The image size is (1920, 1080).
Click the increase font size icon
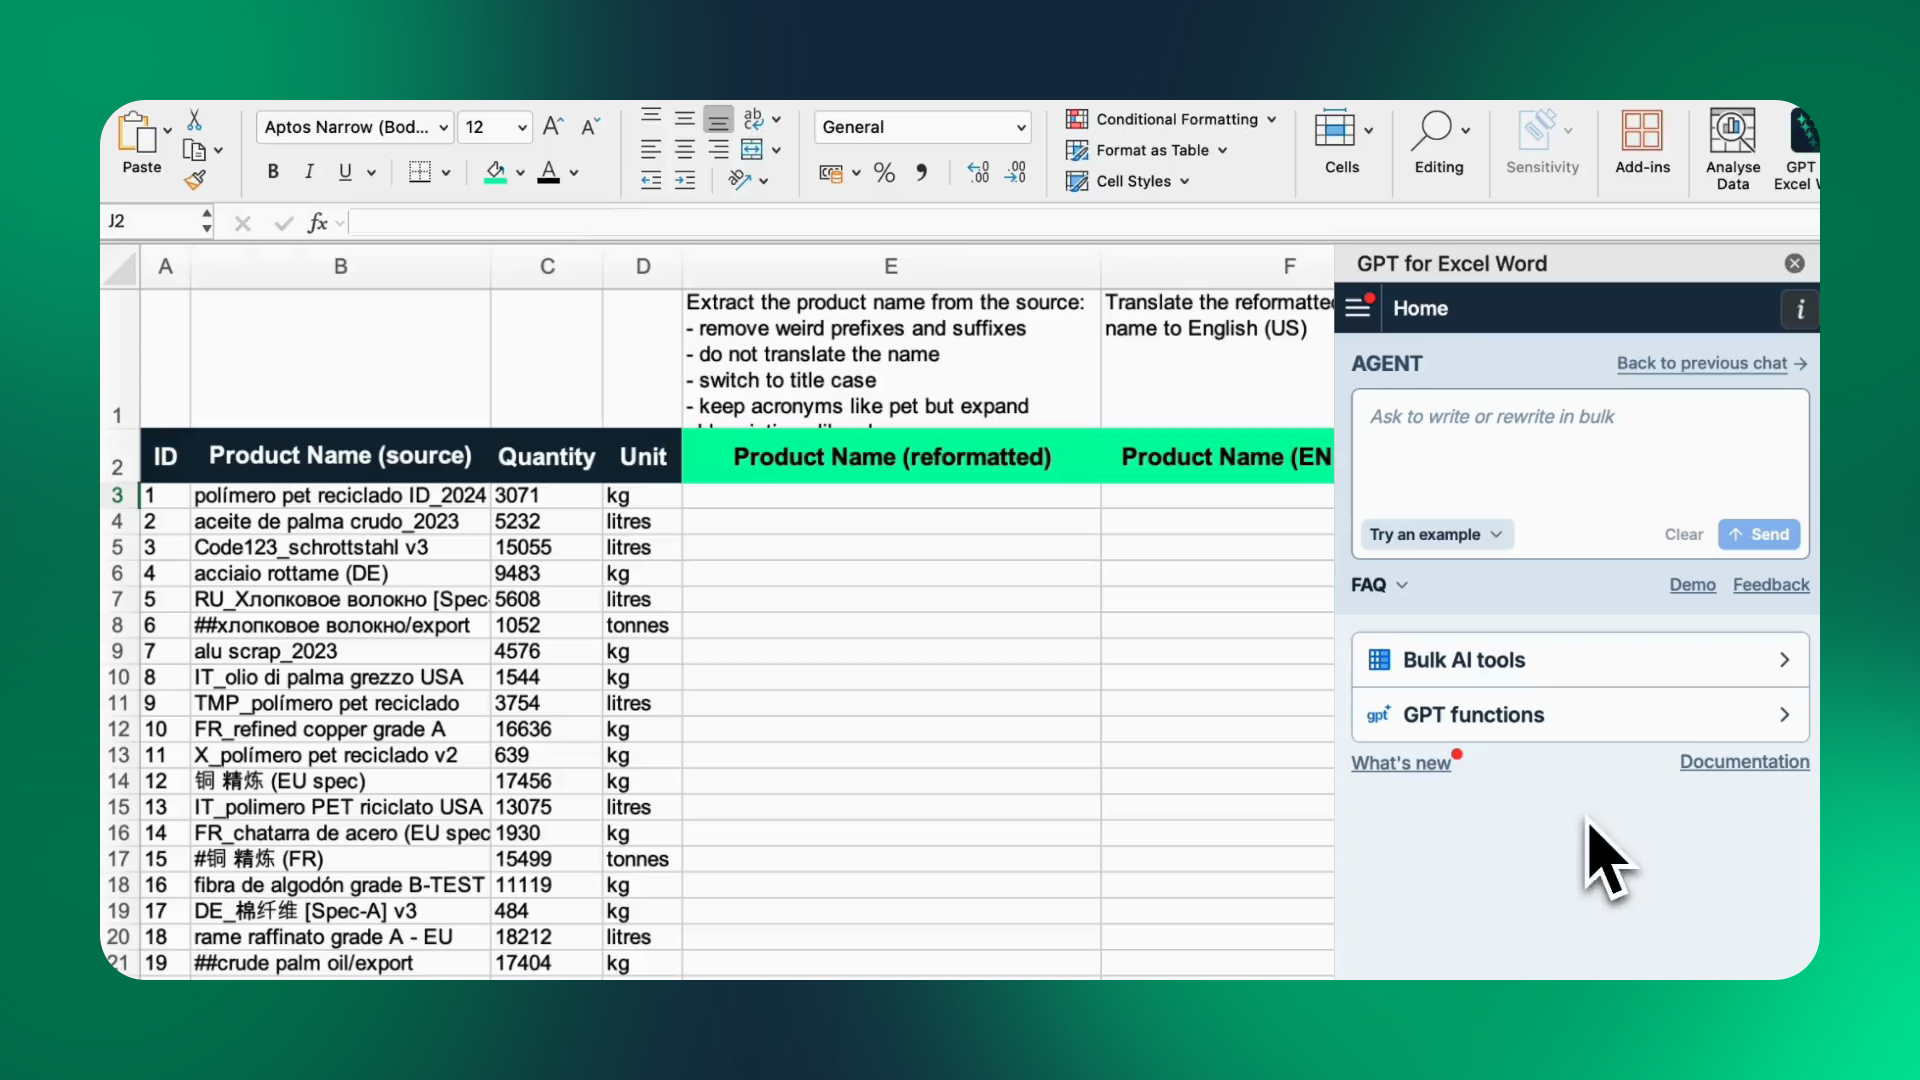click(552, 127)
